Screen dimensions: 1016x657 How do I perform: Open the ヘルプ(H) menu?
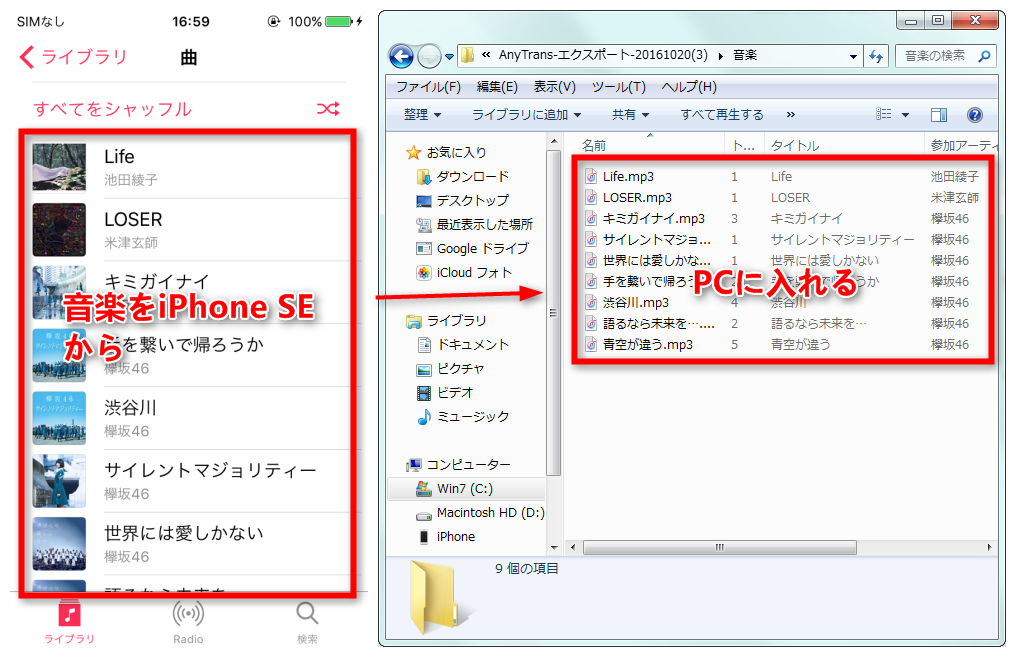click(x=689, y=86)
